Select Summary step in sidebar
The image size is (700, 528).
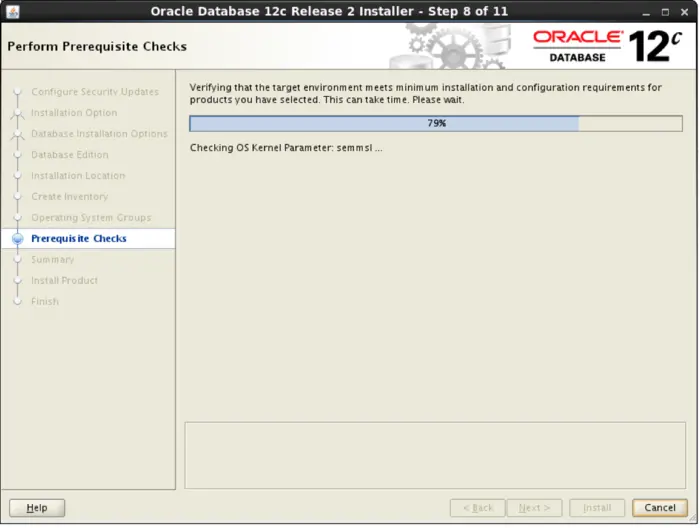[x=53, y=259]
